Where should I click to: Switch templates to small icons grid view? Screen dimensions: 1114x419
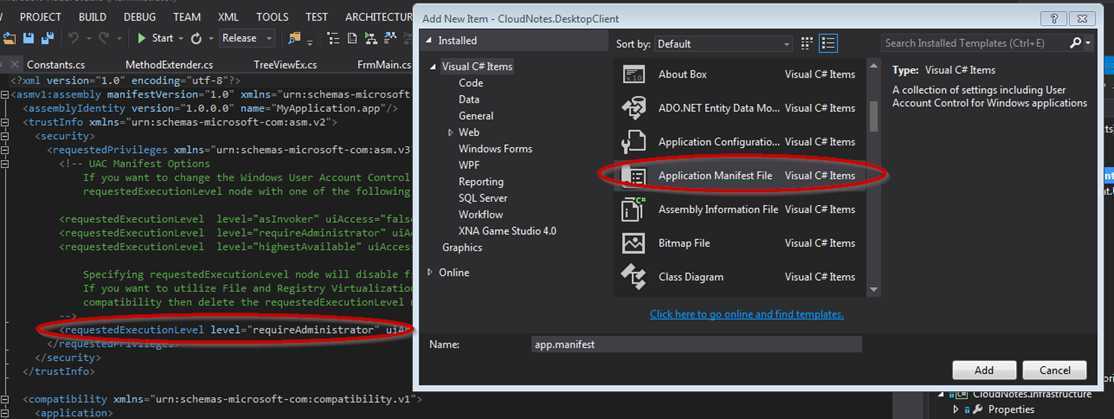(806, 43)
